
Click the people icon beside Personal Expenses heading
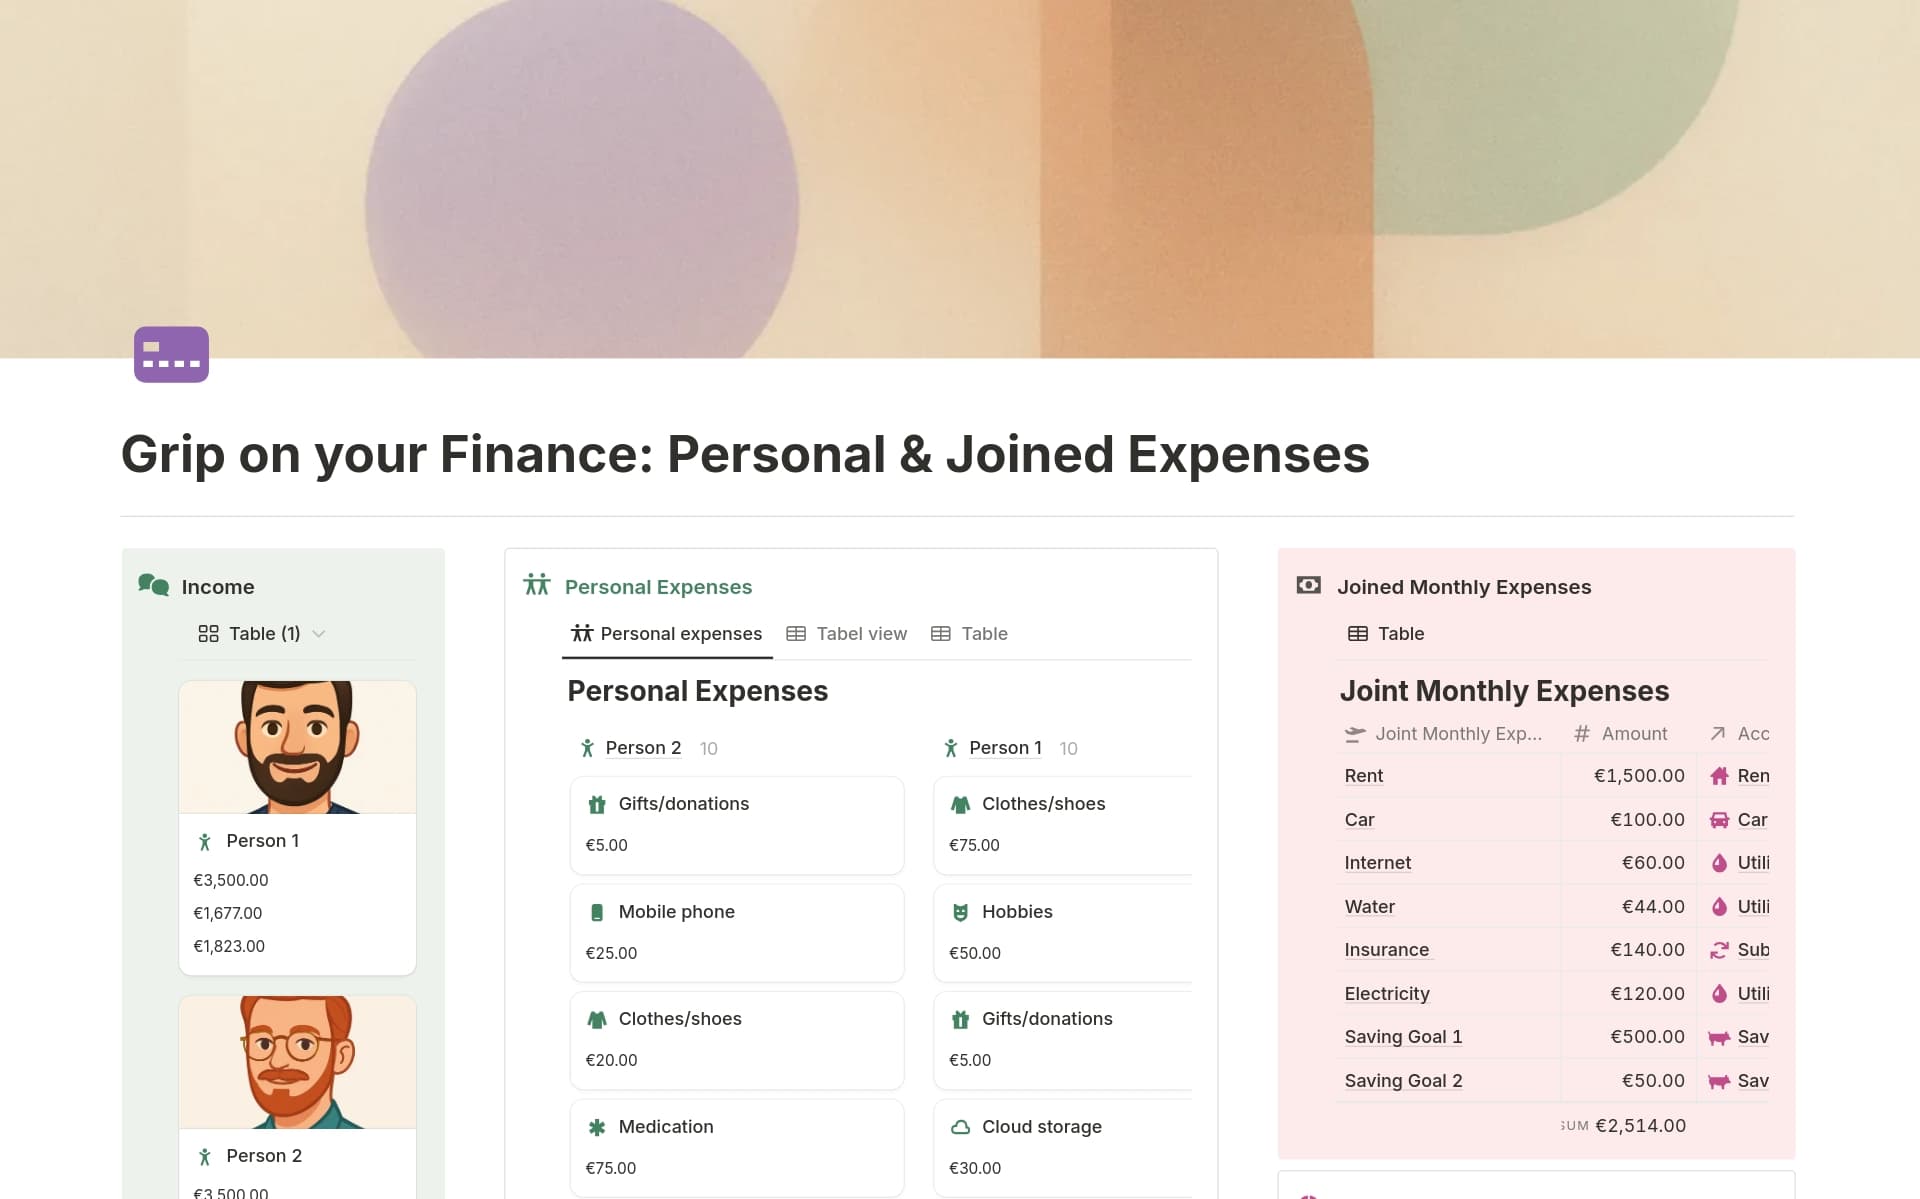pos(536,586)
